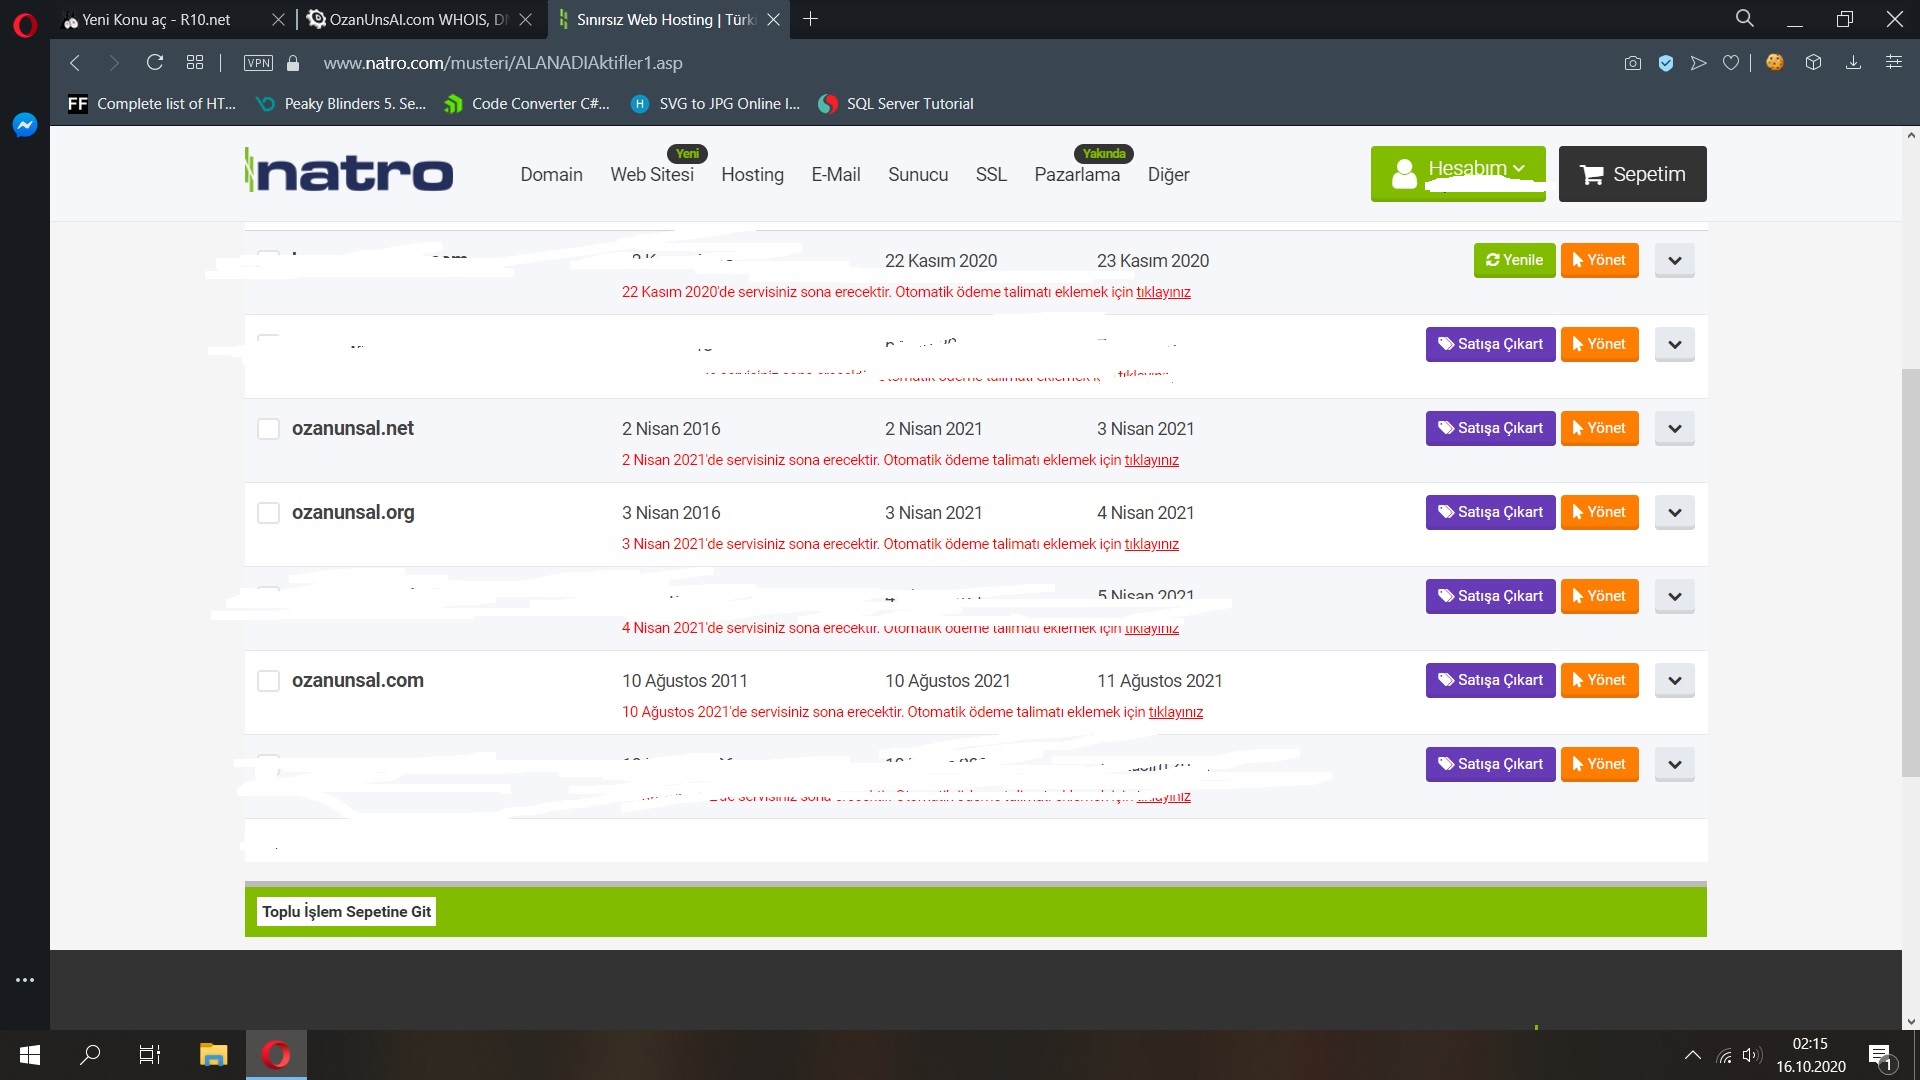Click Toplu İşlem Sepetine Git button

click(x=346, y=912)
